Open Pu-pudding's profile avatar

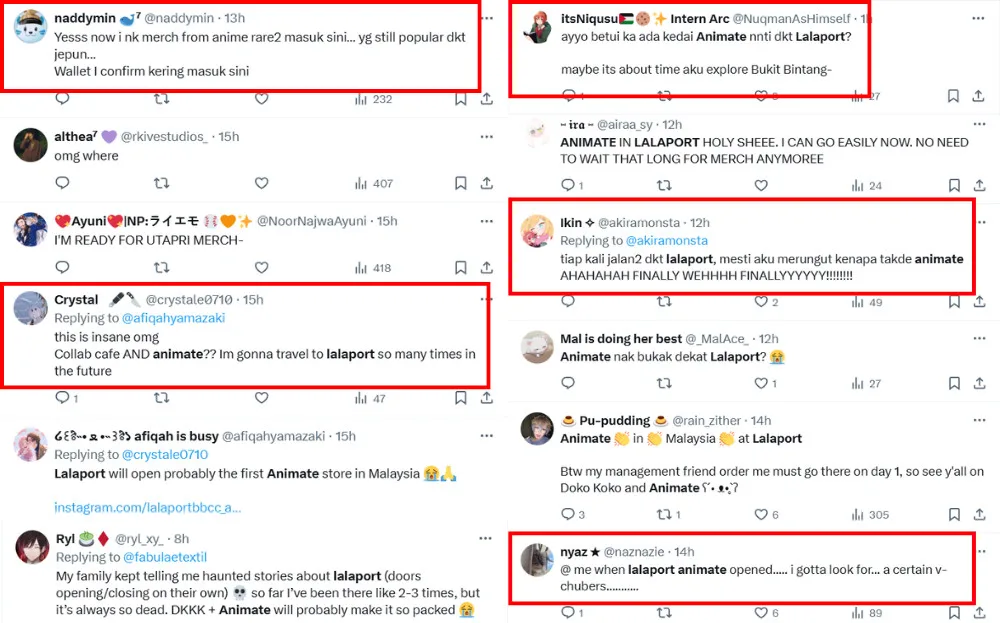(x=538, y=429)
